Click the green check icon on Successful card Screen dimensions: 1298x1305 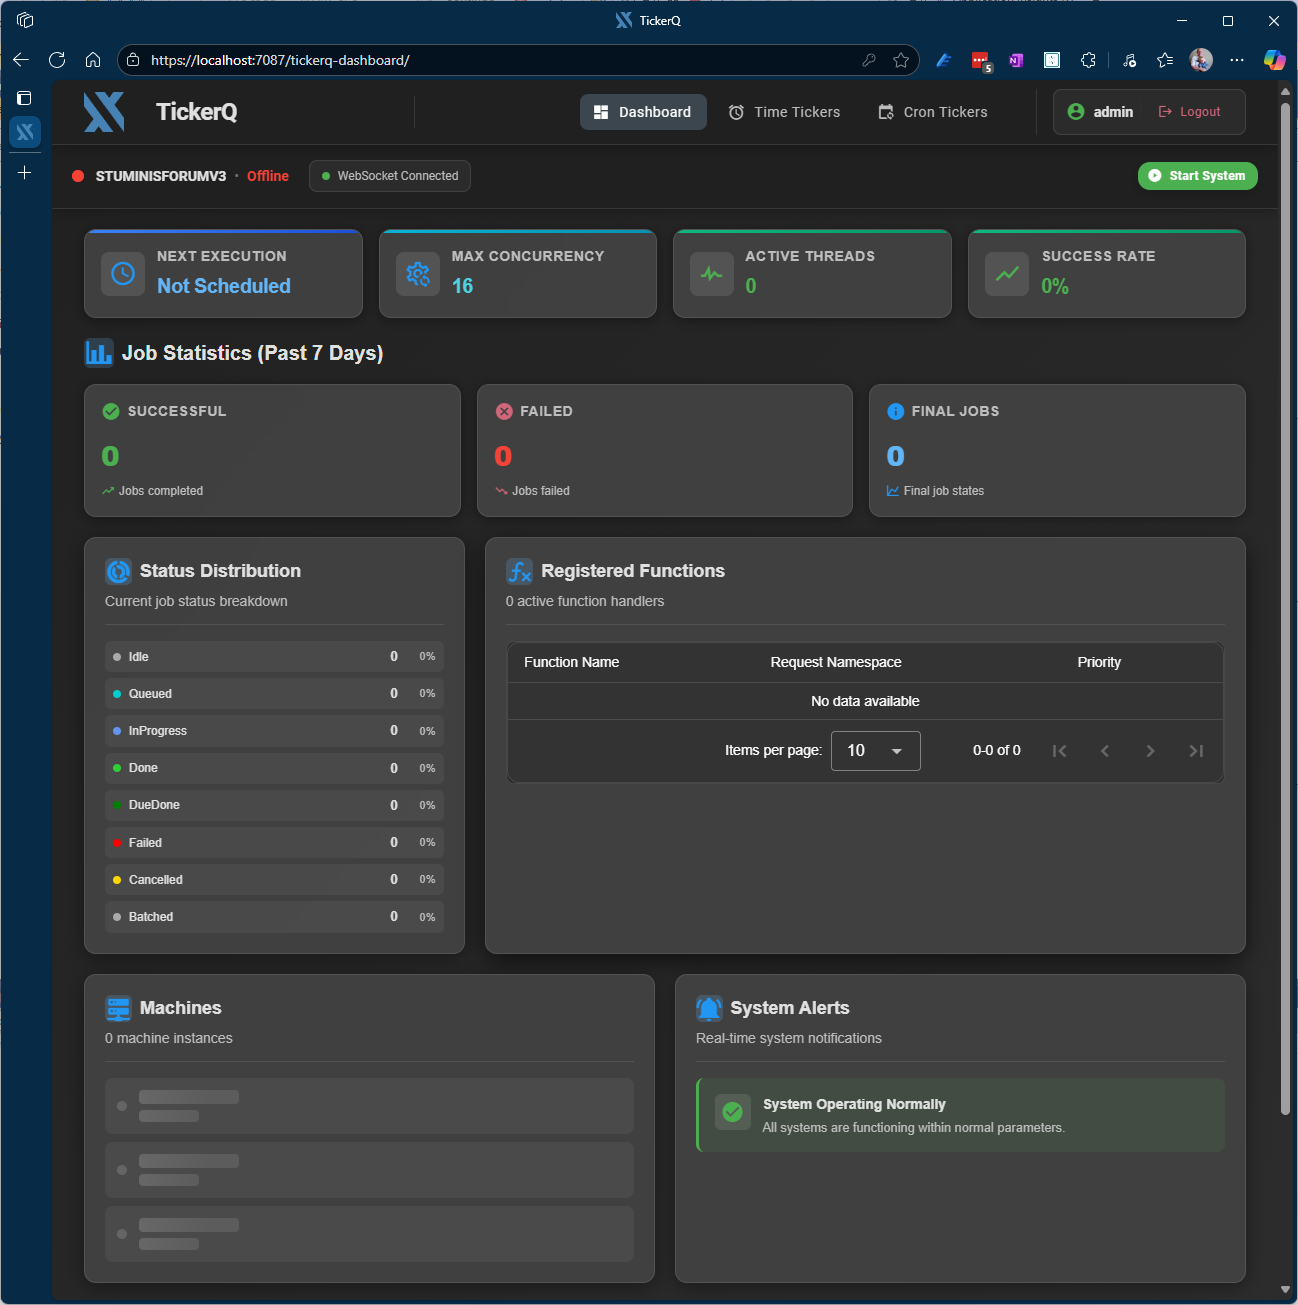coord(109,410)
